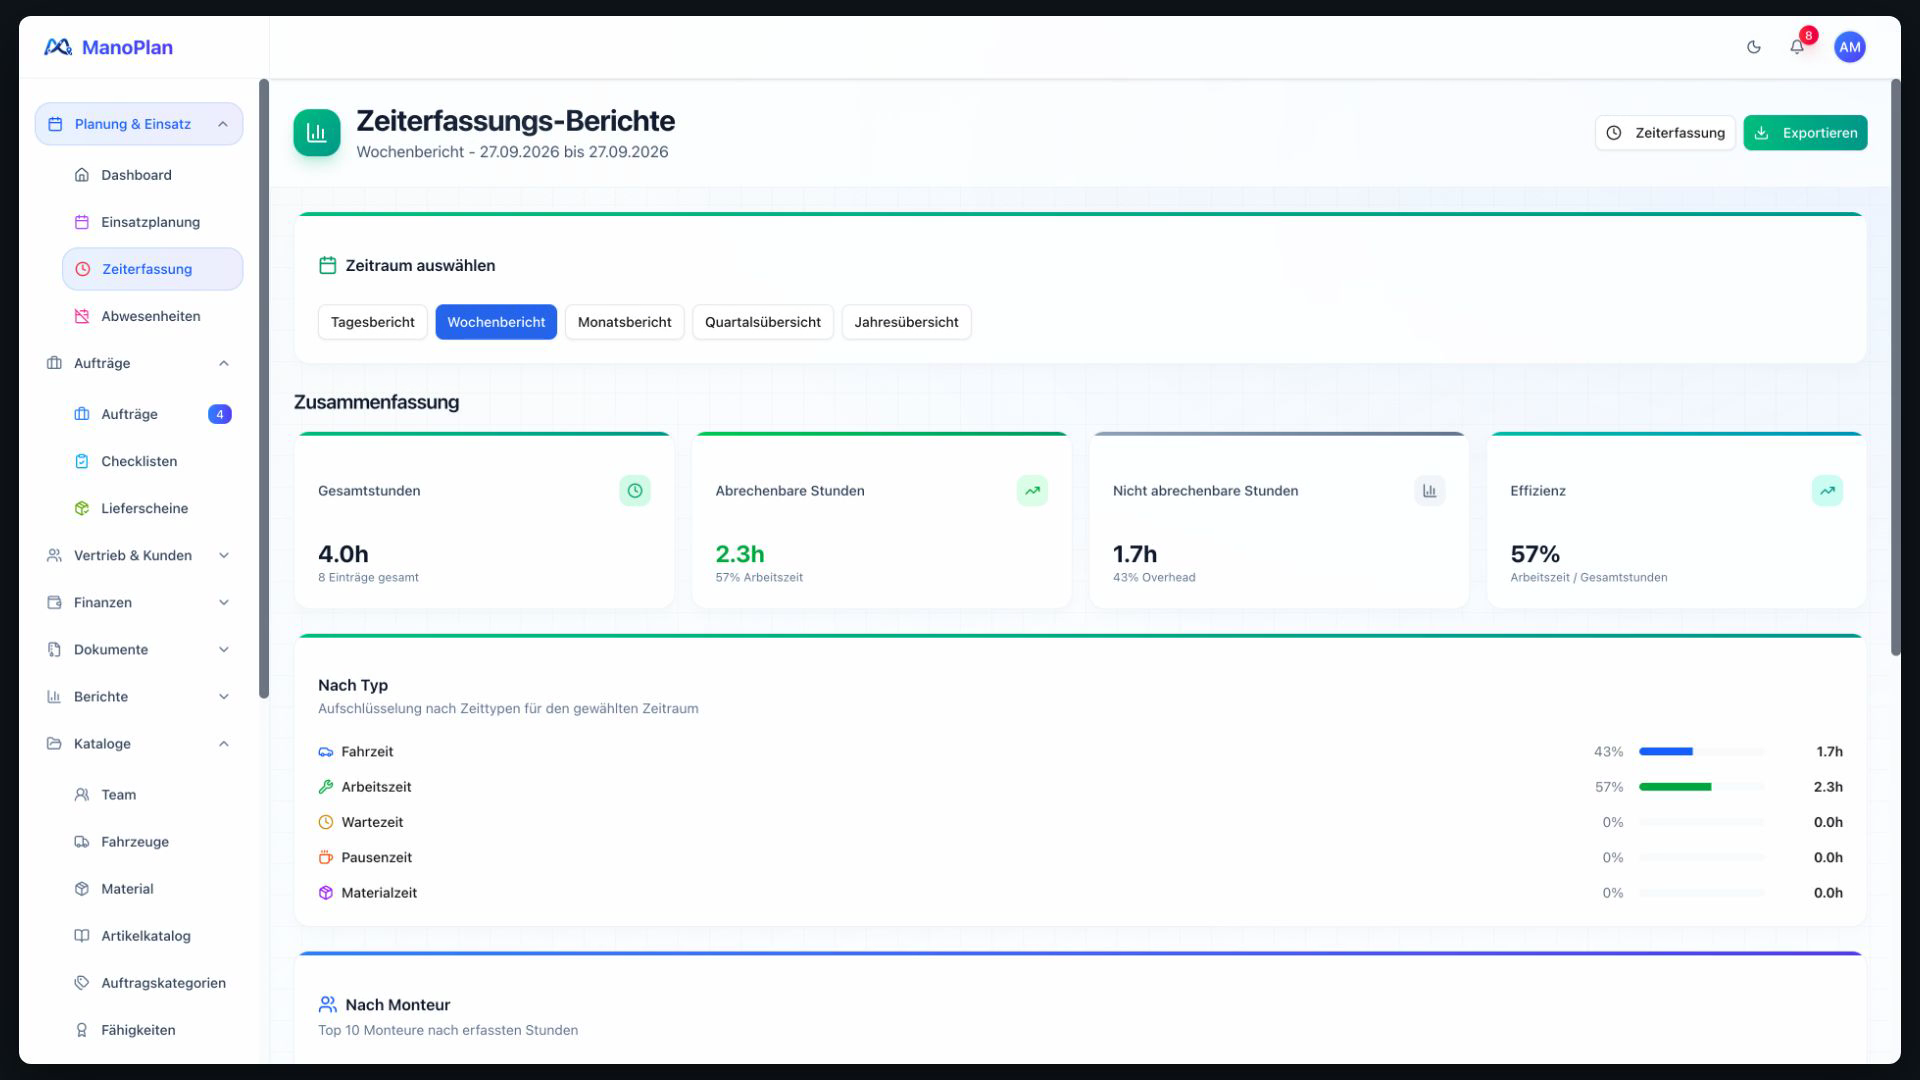
Task: Select Quartalsübersicht period tab
Action: pyautogui.click(x=762, y=322)
